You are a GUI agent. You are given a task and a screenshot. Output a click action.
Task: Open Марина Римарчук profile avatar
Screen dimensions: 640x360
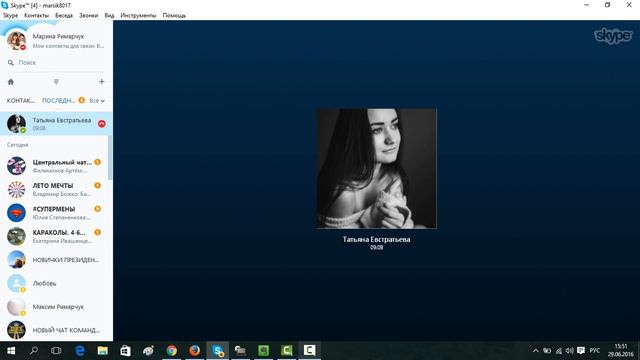16,40
